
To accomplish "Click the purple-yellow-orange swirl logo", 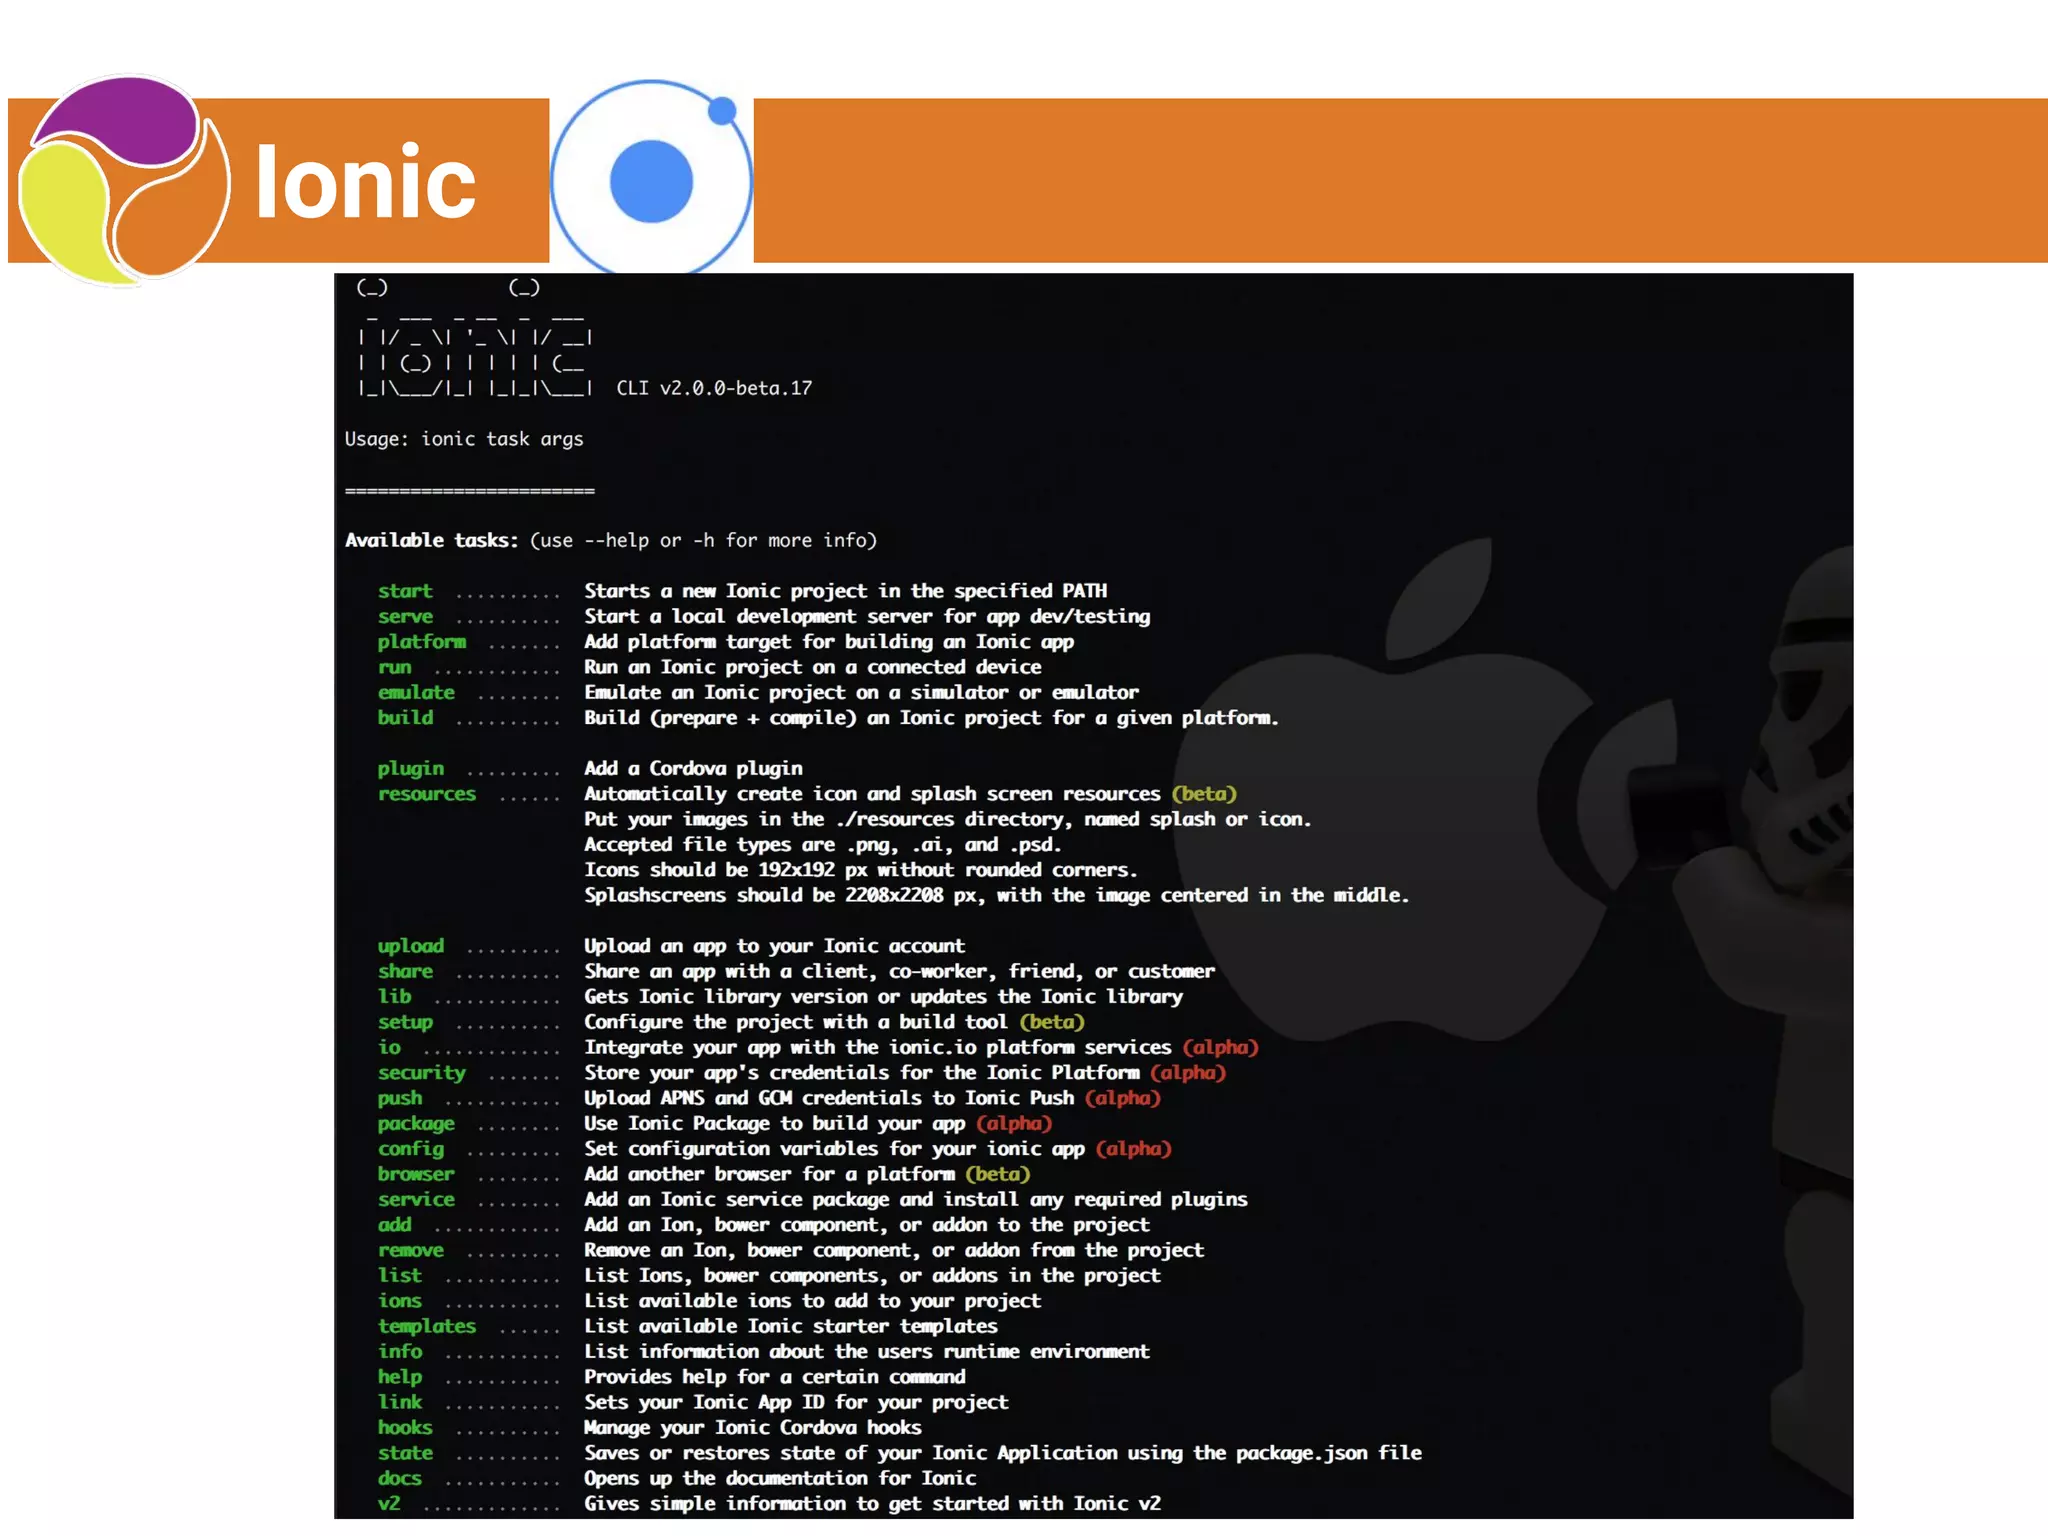I will 125,180.
